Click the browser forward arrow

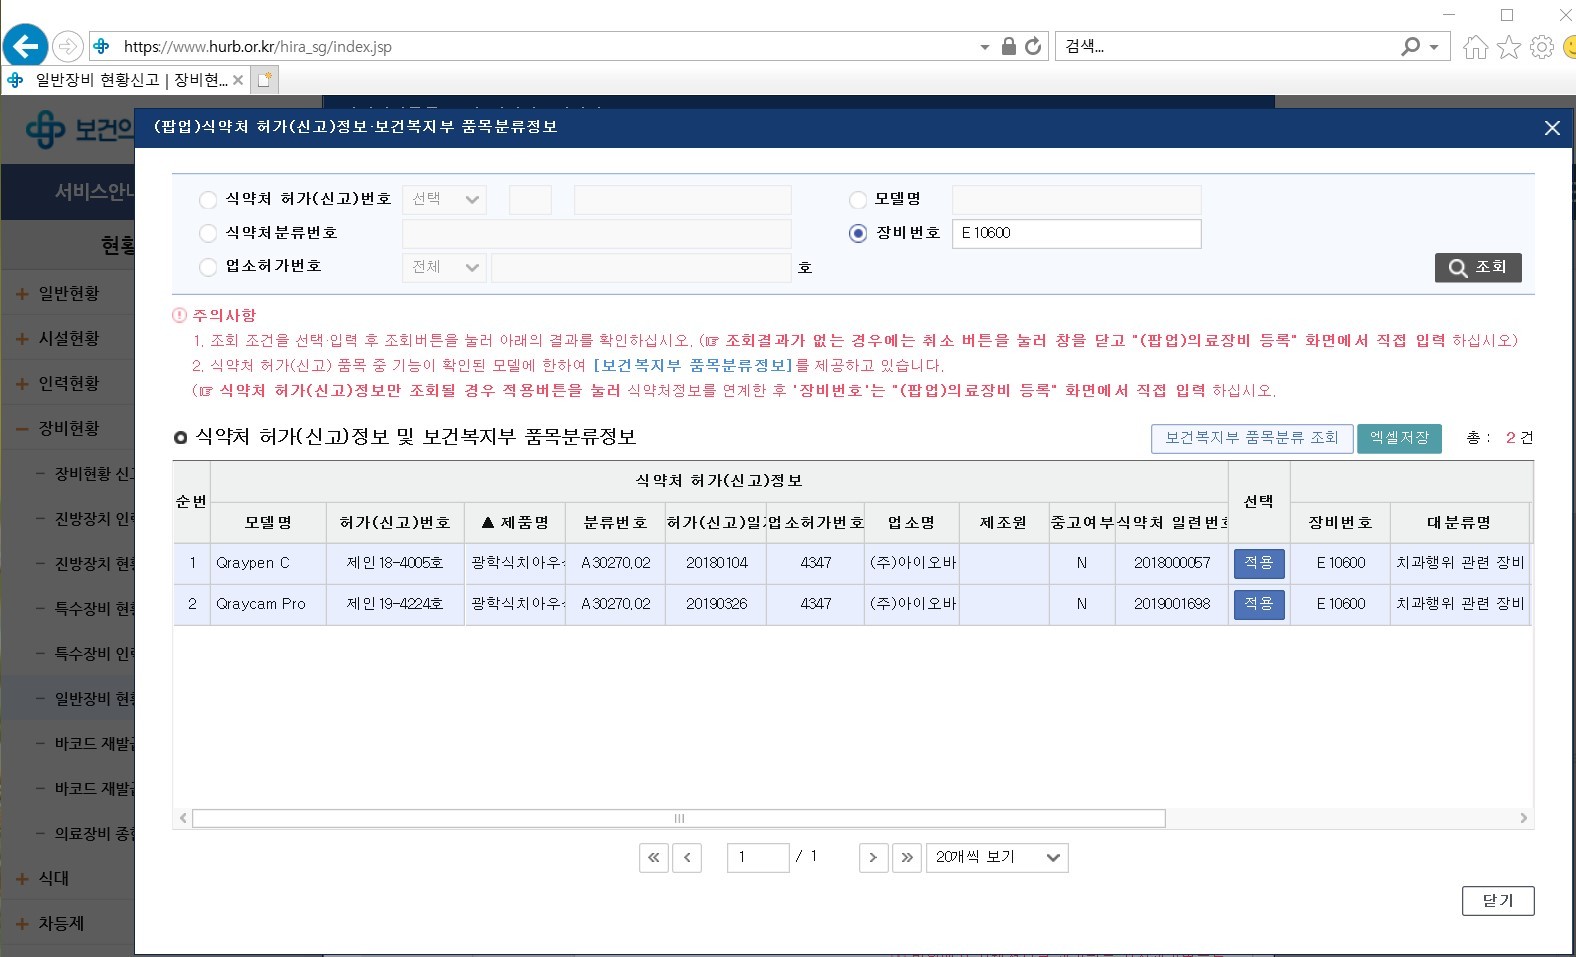[67, 46]
